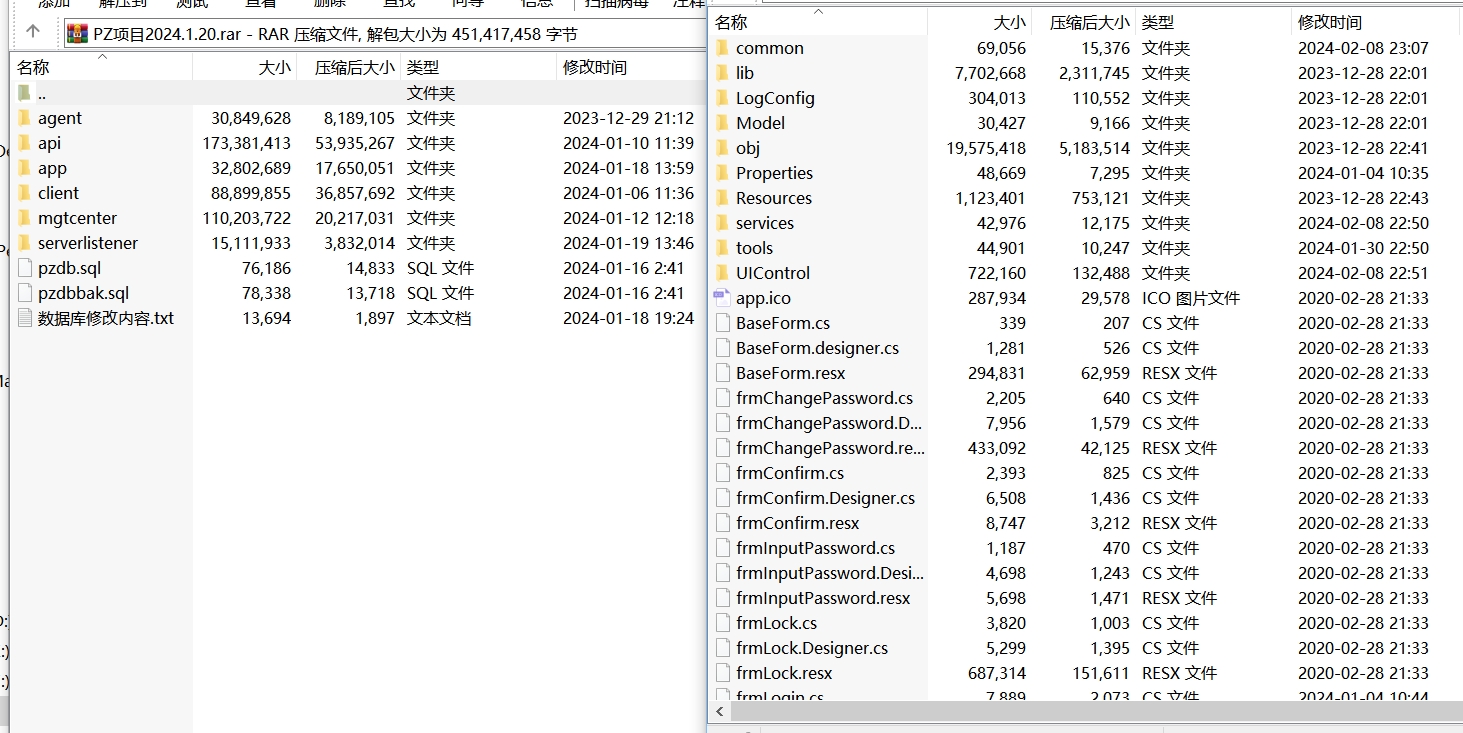This screenshot has height=733, width=1463.
Task: Select the api folder icon
Action: click(25, 143)
